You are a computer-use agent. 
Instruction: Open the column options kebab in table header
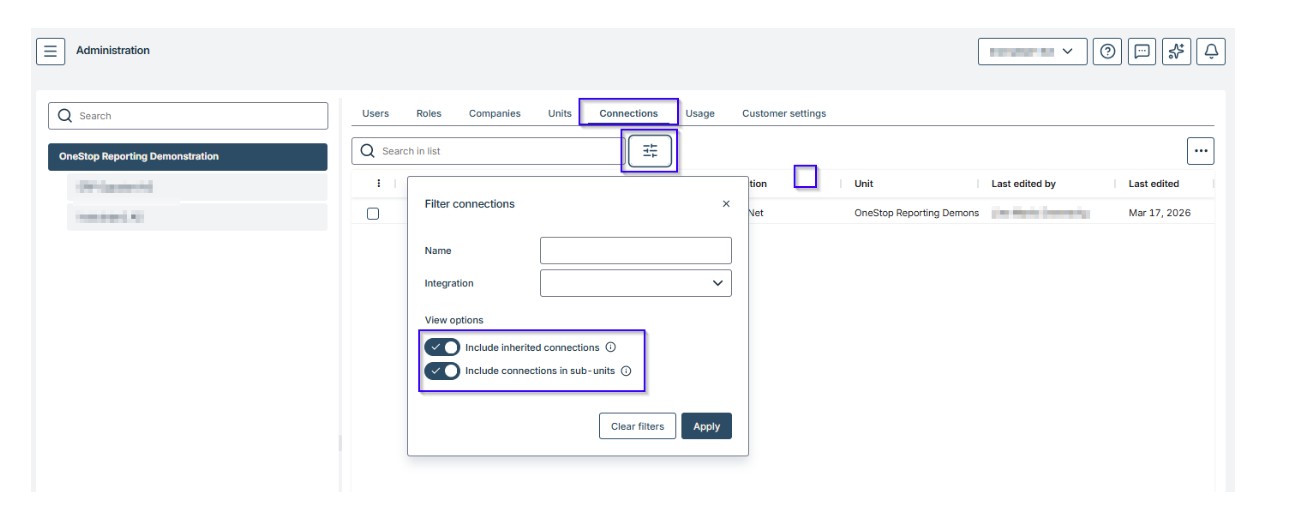[x=378, y=183]
